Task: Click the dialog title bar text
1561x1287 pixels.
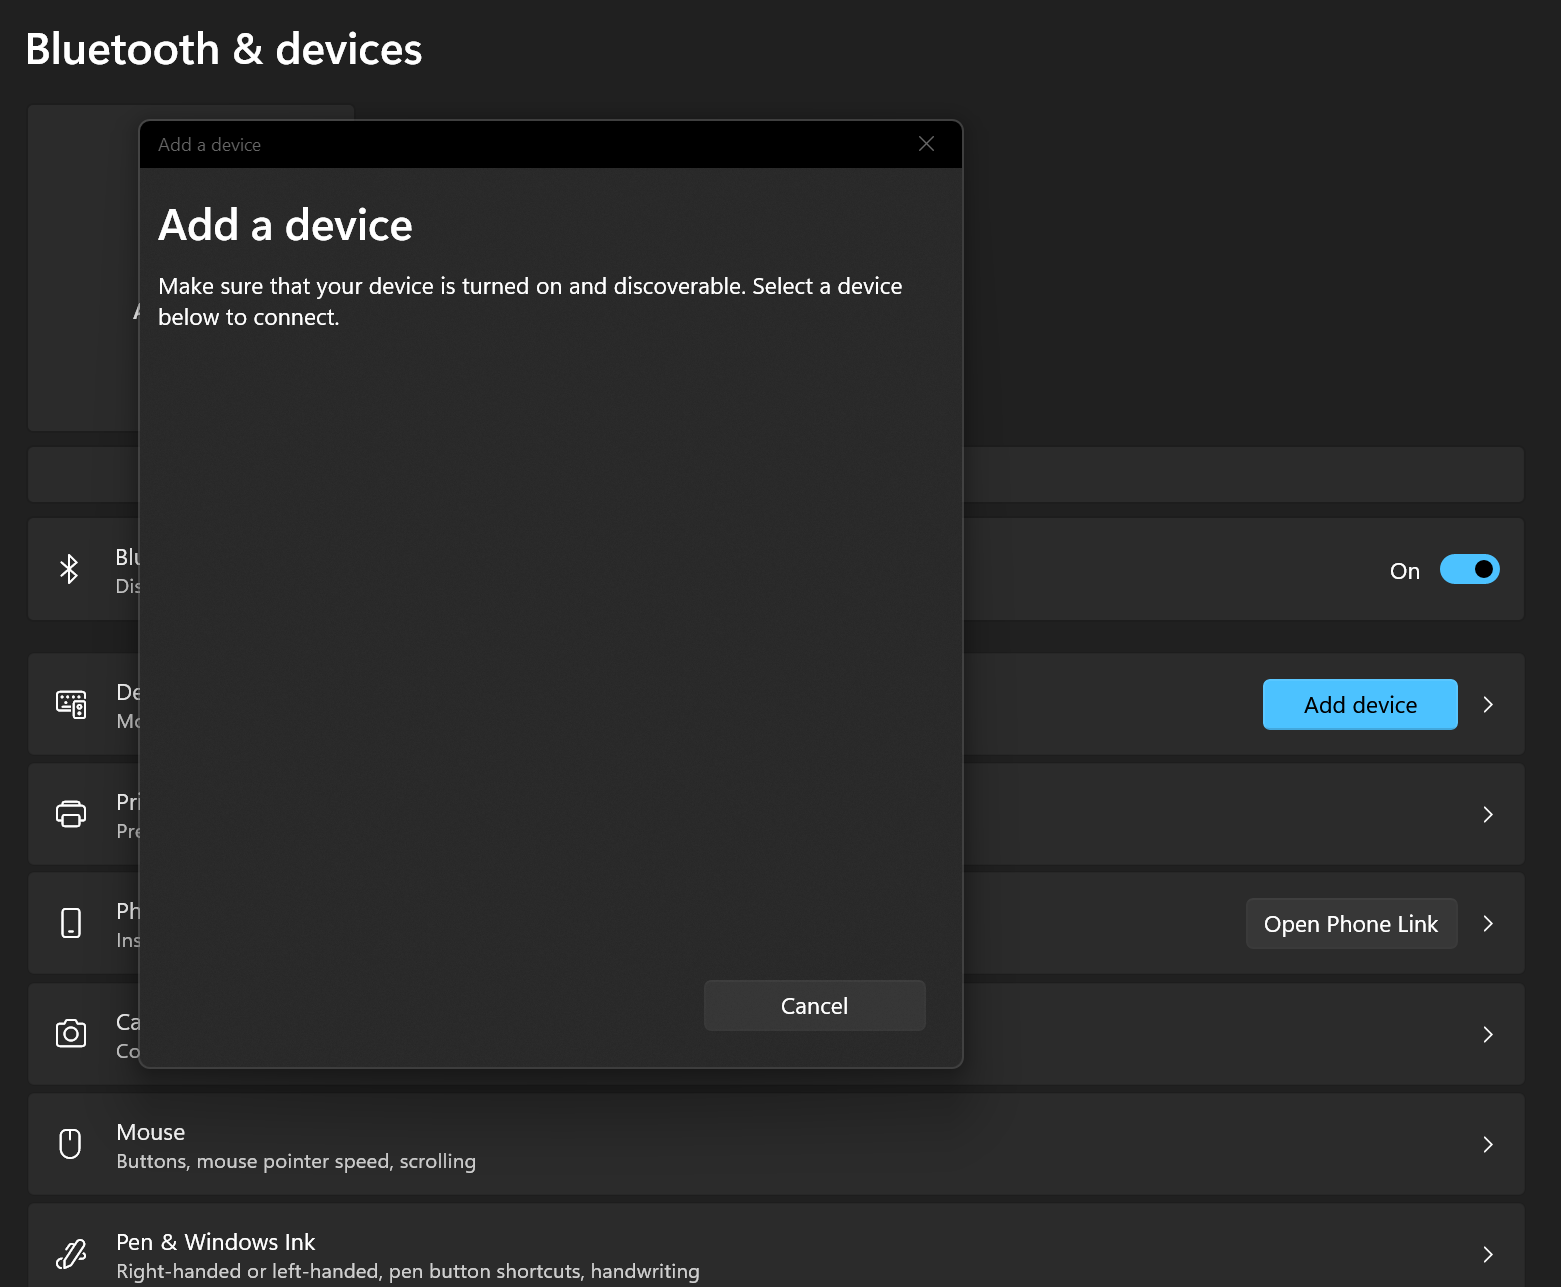Action: [210, 145]
